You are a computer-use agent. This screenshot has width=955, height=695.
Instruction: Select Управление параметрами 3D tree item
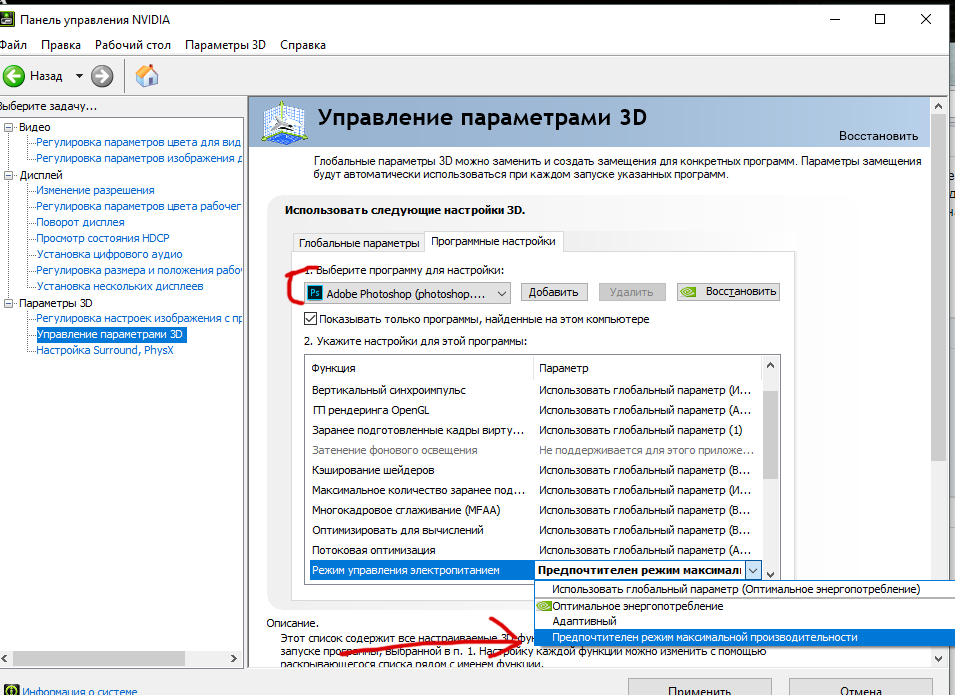[110, 334]
